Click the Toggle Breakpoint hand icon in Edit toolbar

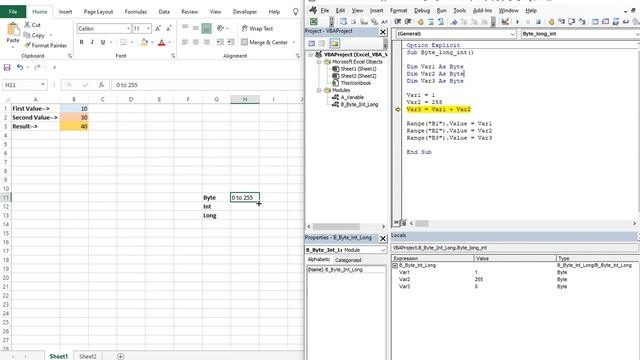point(420,22)
